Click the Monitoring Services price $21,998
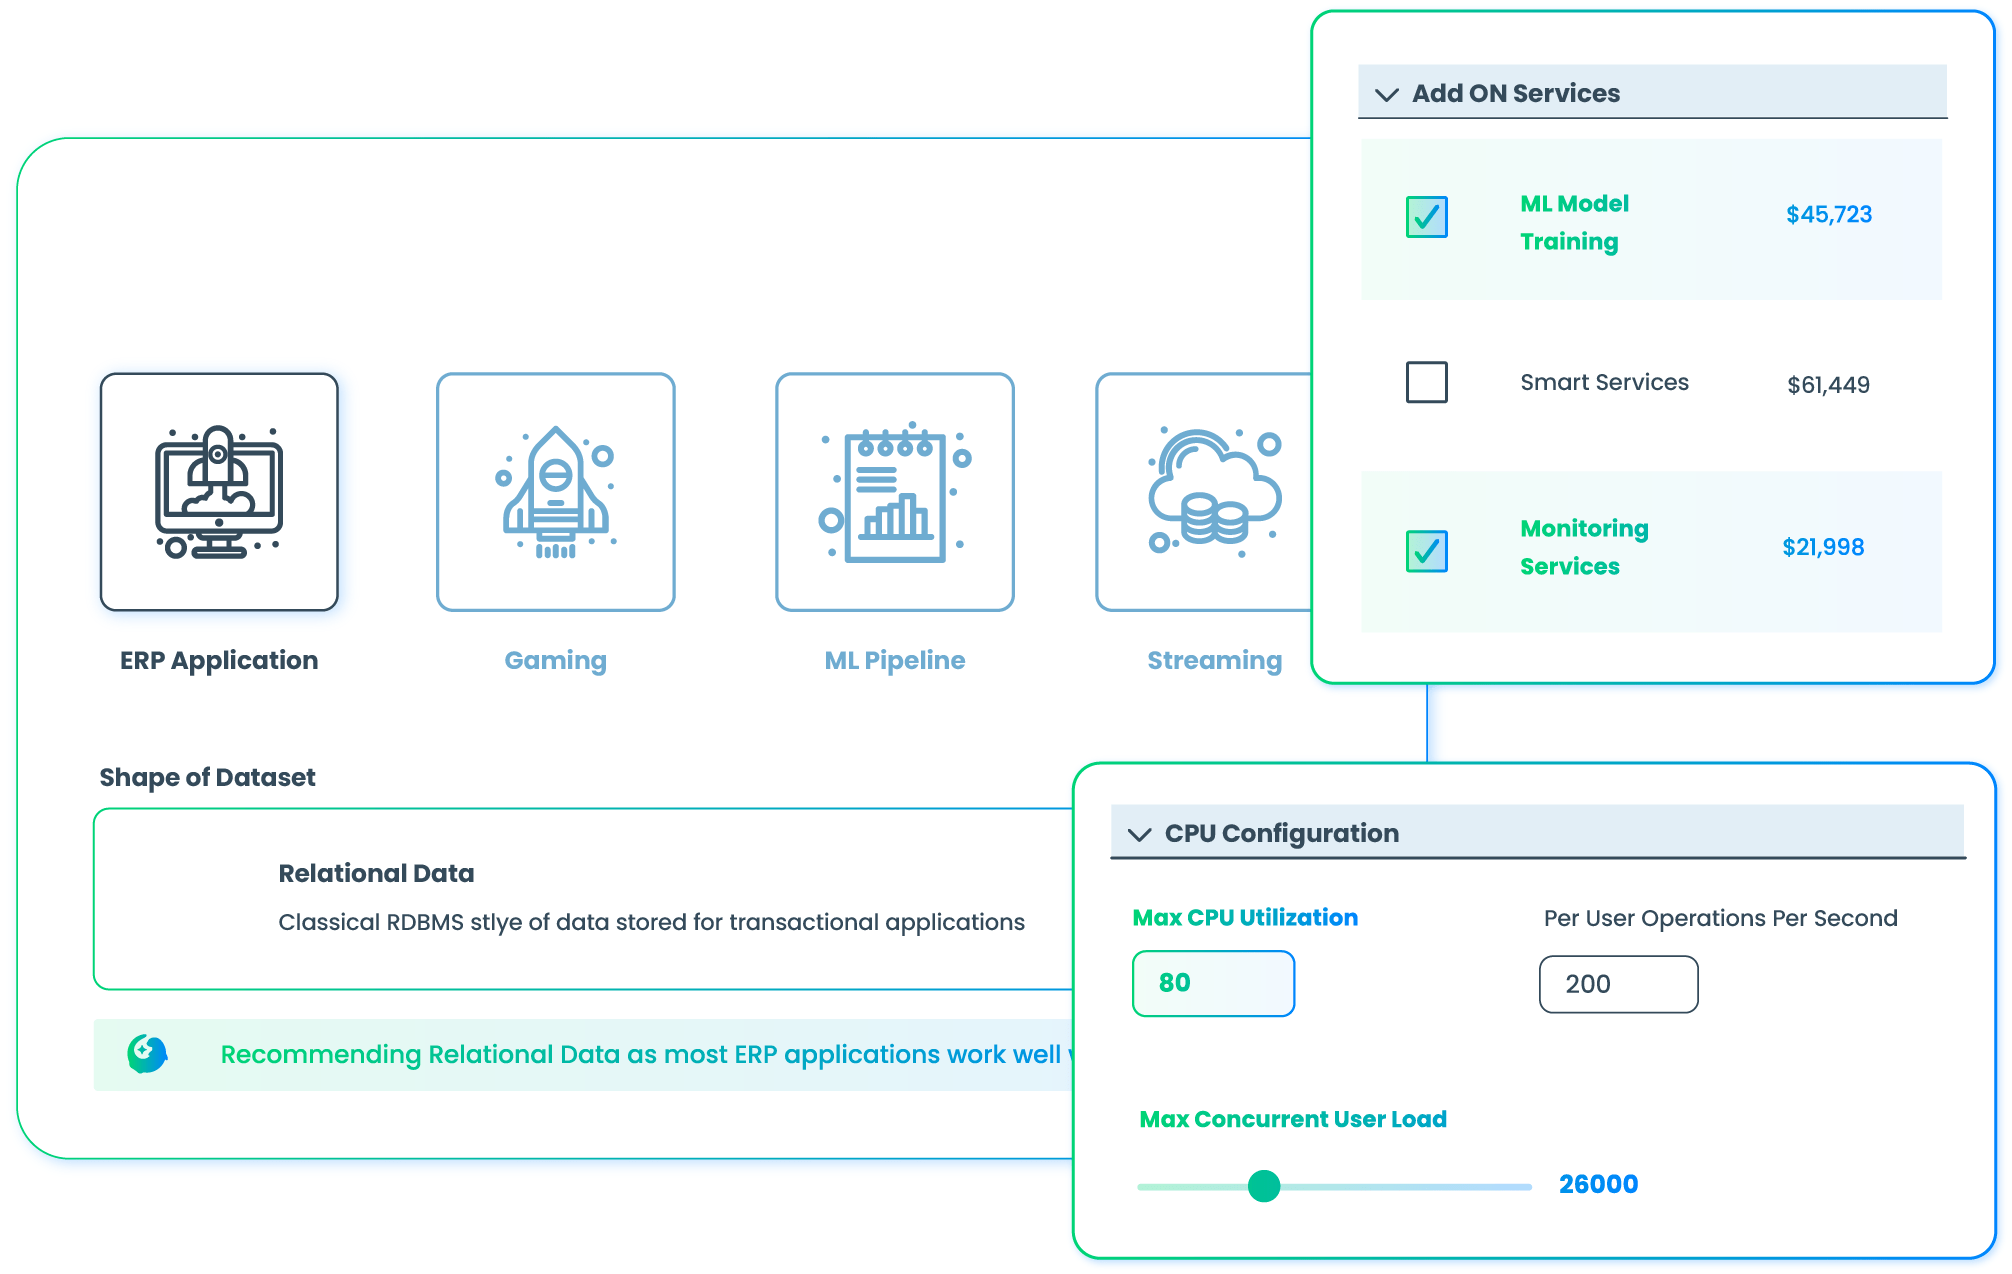The image size is (2012, 1274). click(x=1823, y=547)
